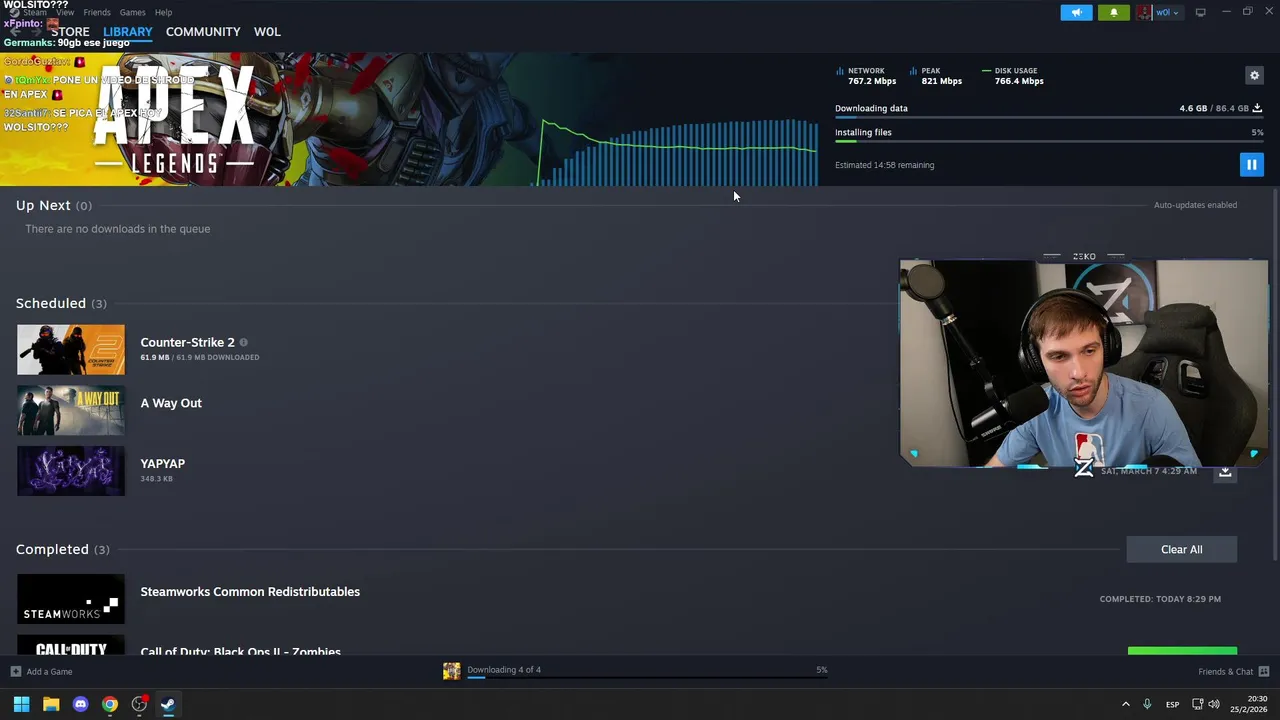
Task: Open the volume control in tray
Action: click(1214, 704)
